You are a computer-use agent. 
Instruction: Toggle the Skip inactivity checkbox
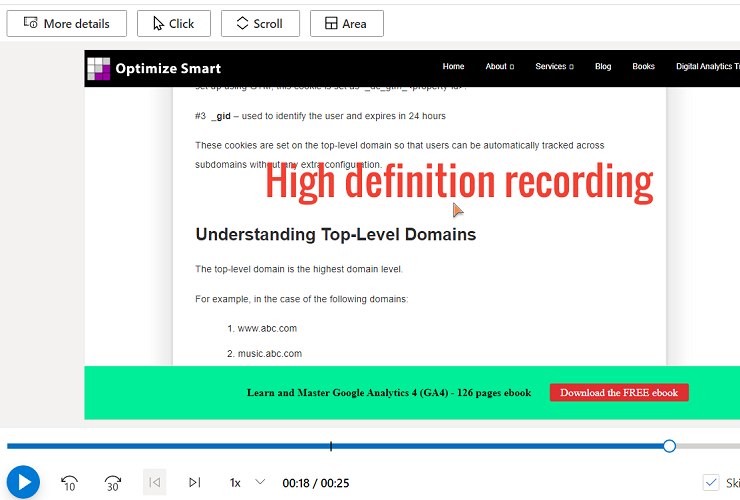click(711, 483)
